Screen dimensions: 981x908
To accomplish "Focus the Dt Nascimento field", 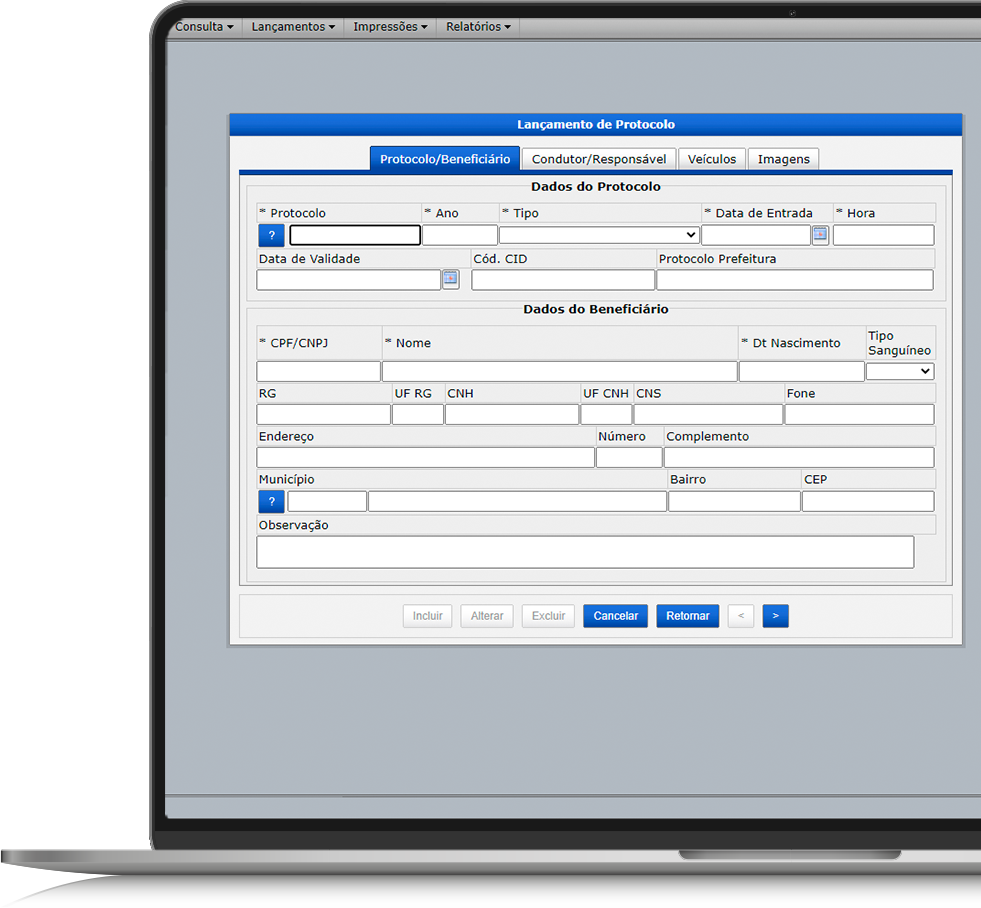I will [801, 371].
